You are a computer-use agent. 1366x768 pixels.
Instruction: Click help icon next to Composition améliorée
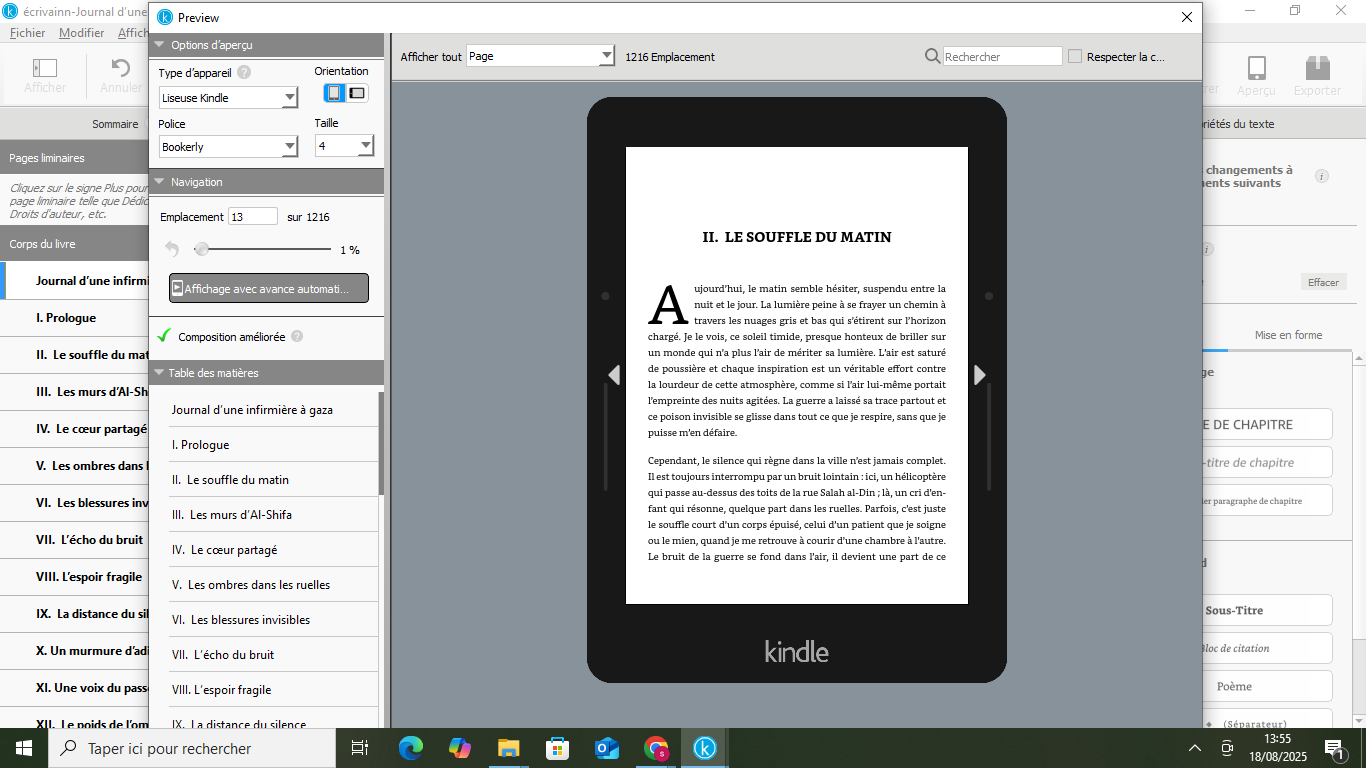(x=297, y=337)
